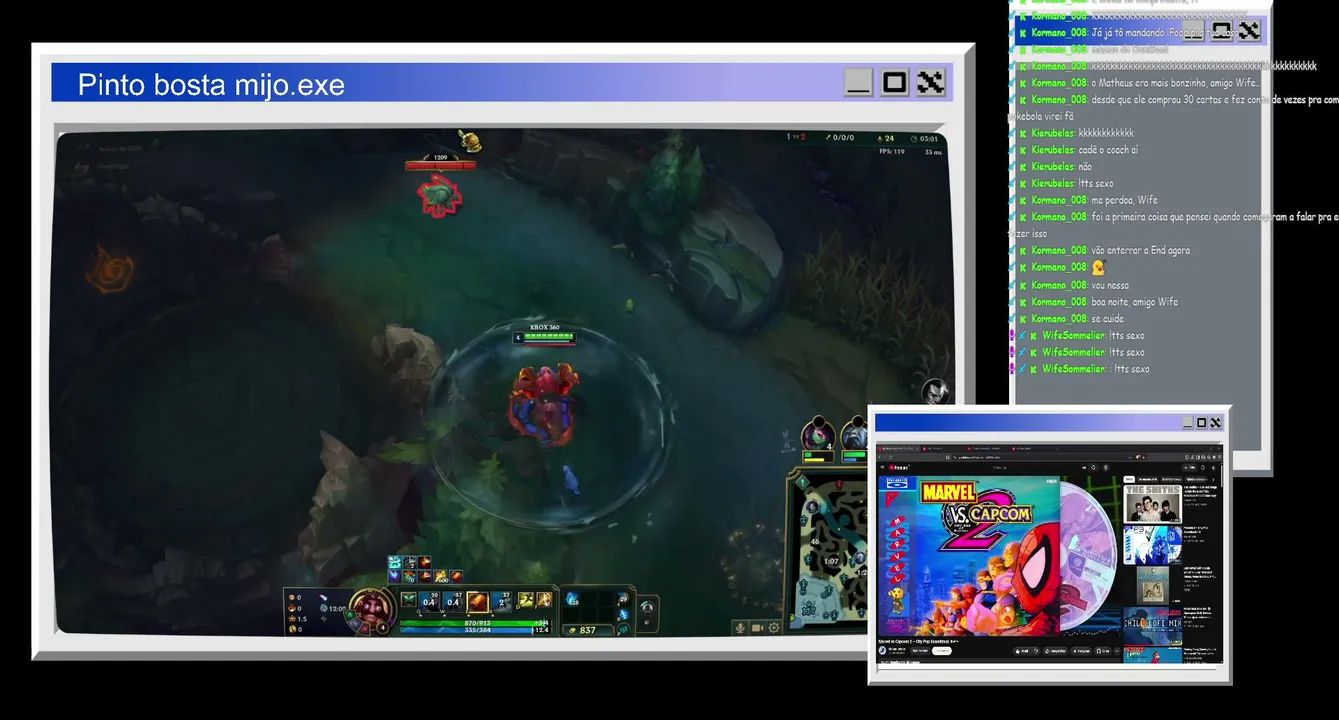The height and width of the screenshot is (720, 1339).
Task: Click the green health bar showing 870/913
Action: click(475, 622)
